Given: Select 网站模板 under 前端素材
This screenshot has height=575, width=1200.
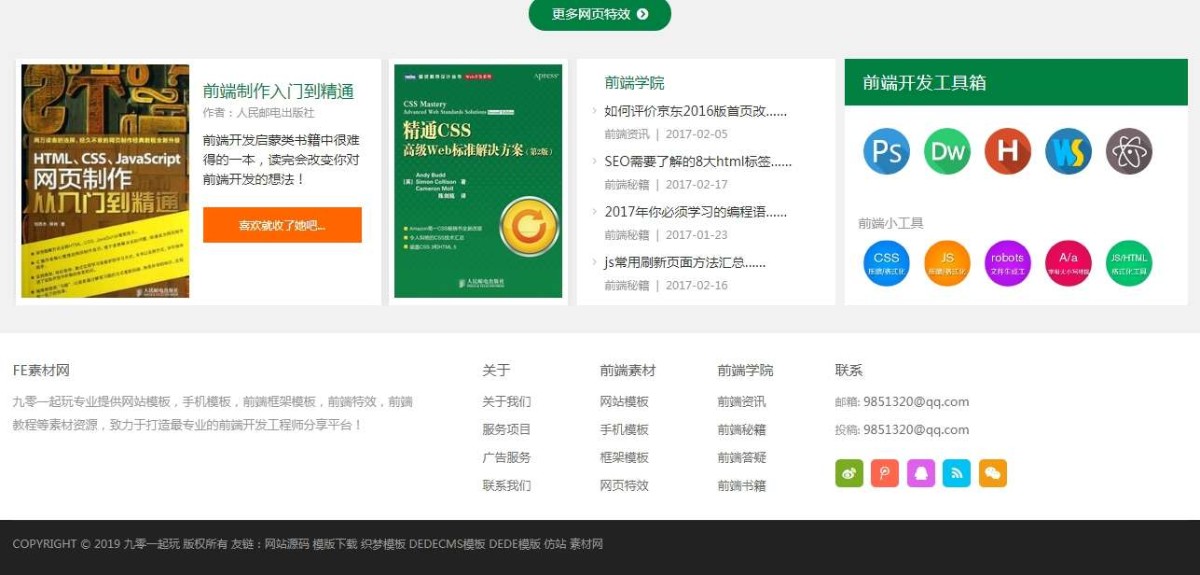Looking at the screenshot, I should click(624, 402).
